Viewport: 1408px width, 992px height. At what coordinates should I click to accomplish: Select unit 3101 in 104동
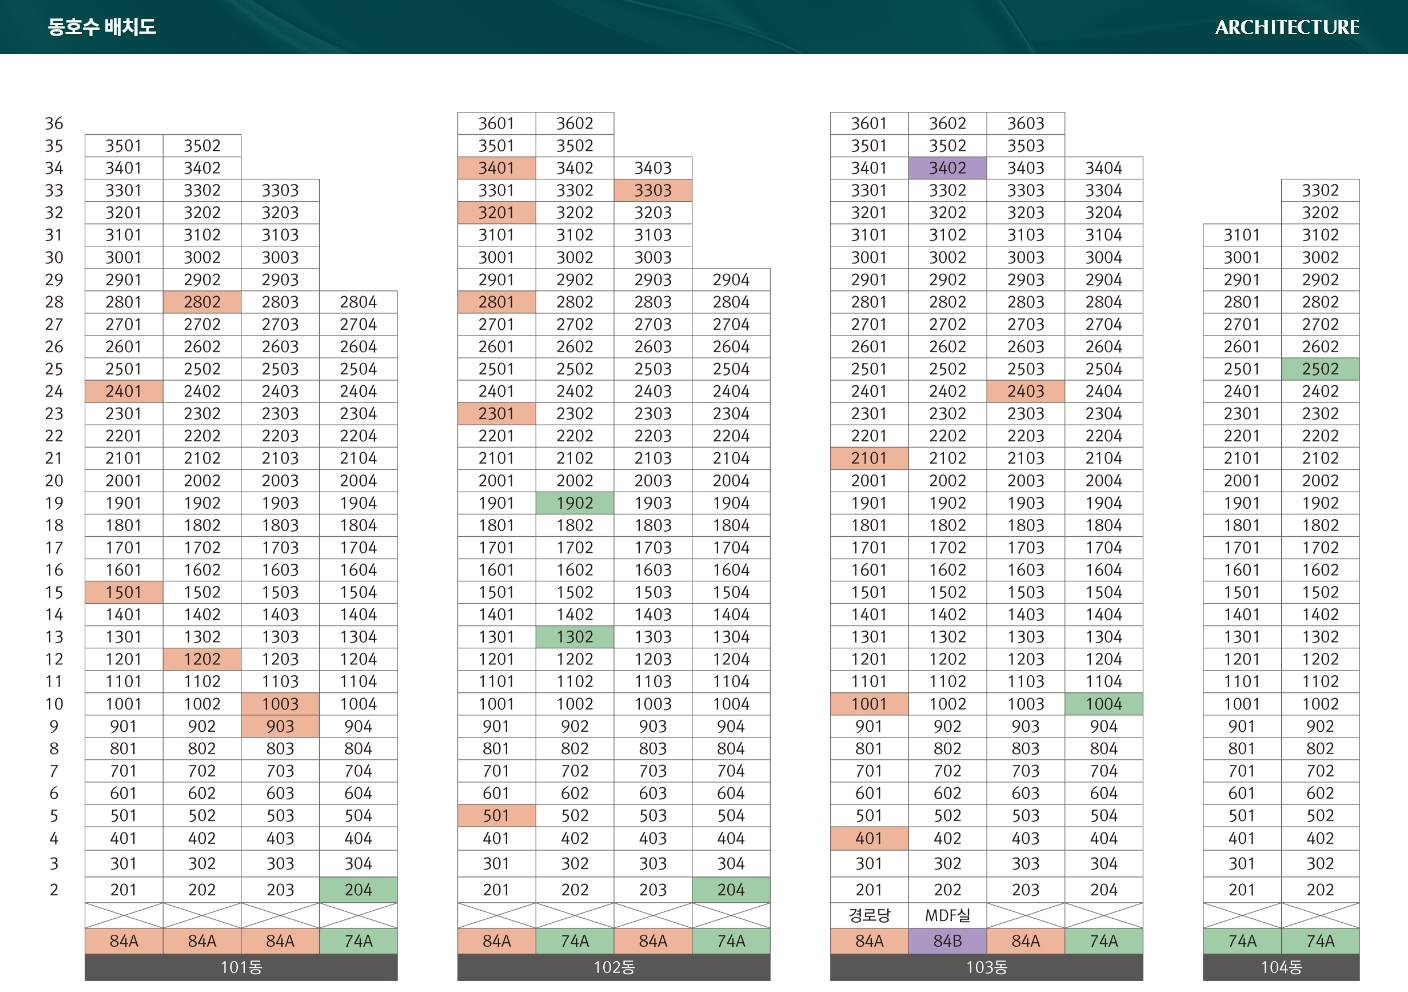click(1242, 235)
